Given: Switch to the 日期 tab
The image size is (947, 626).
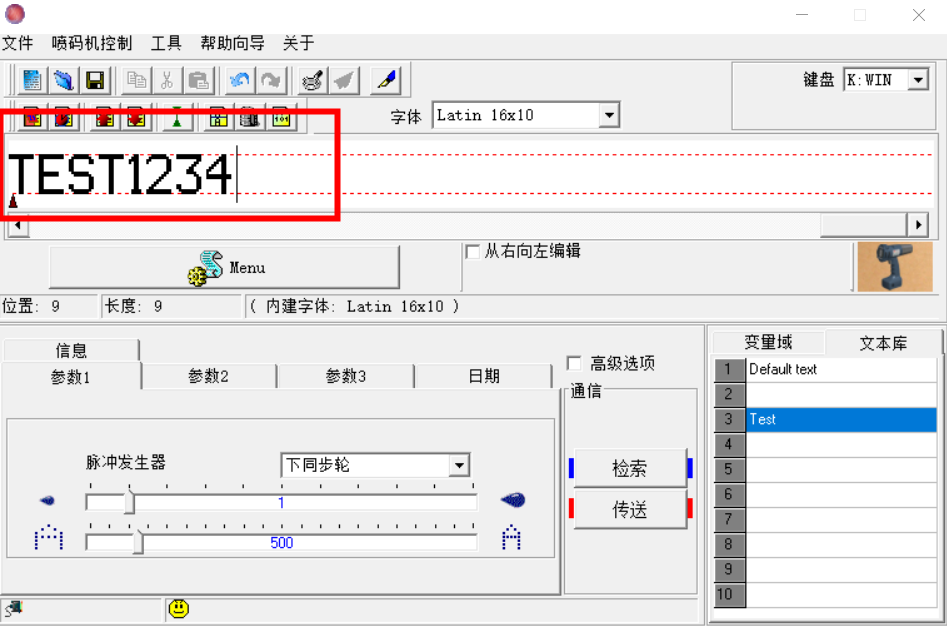Looking at the screenshot, I should tap(483, 376).
